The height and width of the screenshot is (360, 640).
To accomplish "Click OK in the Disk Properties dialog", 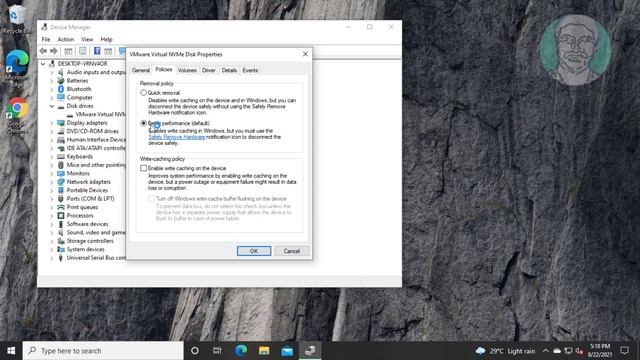I will coord(254,251).
